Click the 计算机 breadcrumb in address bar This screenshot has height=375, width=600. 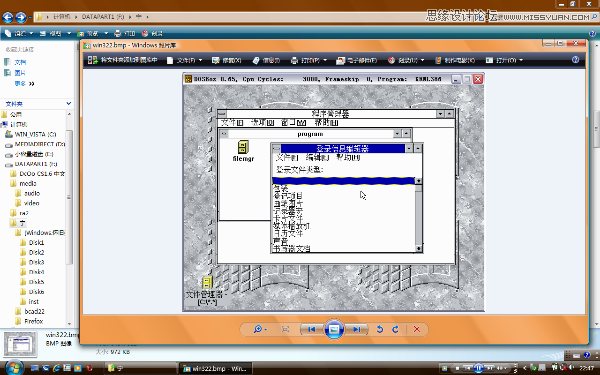coord(62,17)
